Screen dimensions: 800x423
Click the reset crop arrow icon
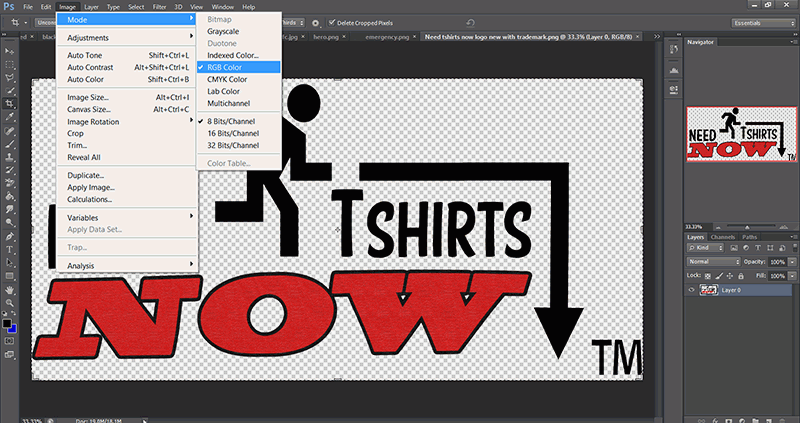click(470, 23)
